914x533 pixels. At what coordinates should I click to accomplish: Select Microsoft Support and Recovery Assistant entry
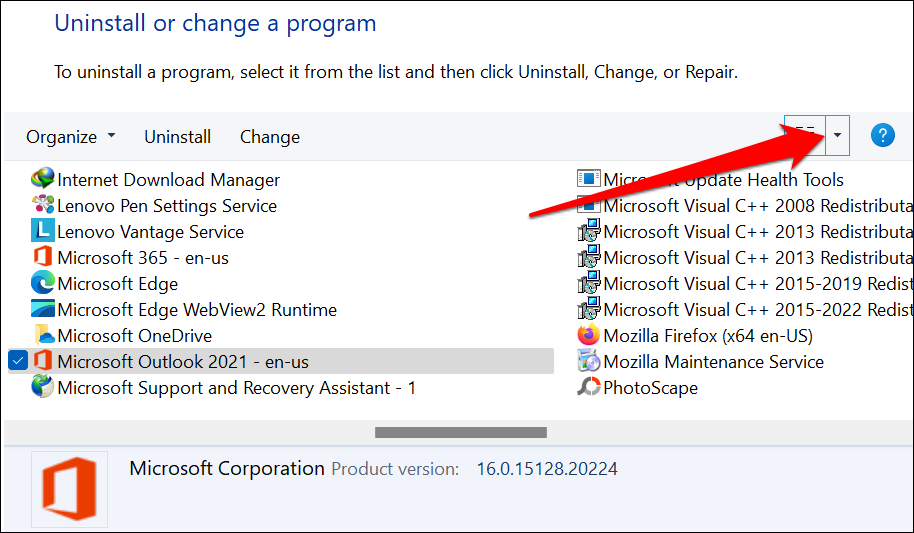tap(236, 388)
